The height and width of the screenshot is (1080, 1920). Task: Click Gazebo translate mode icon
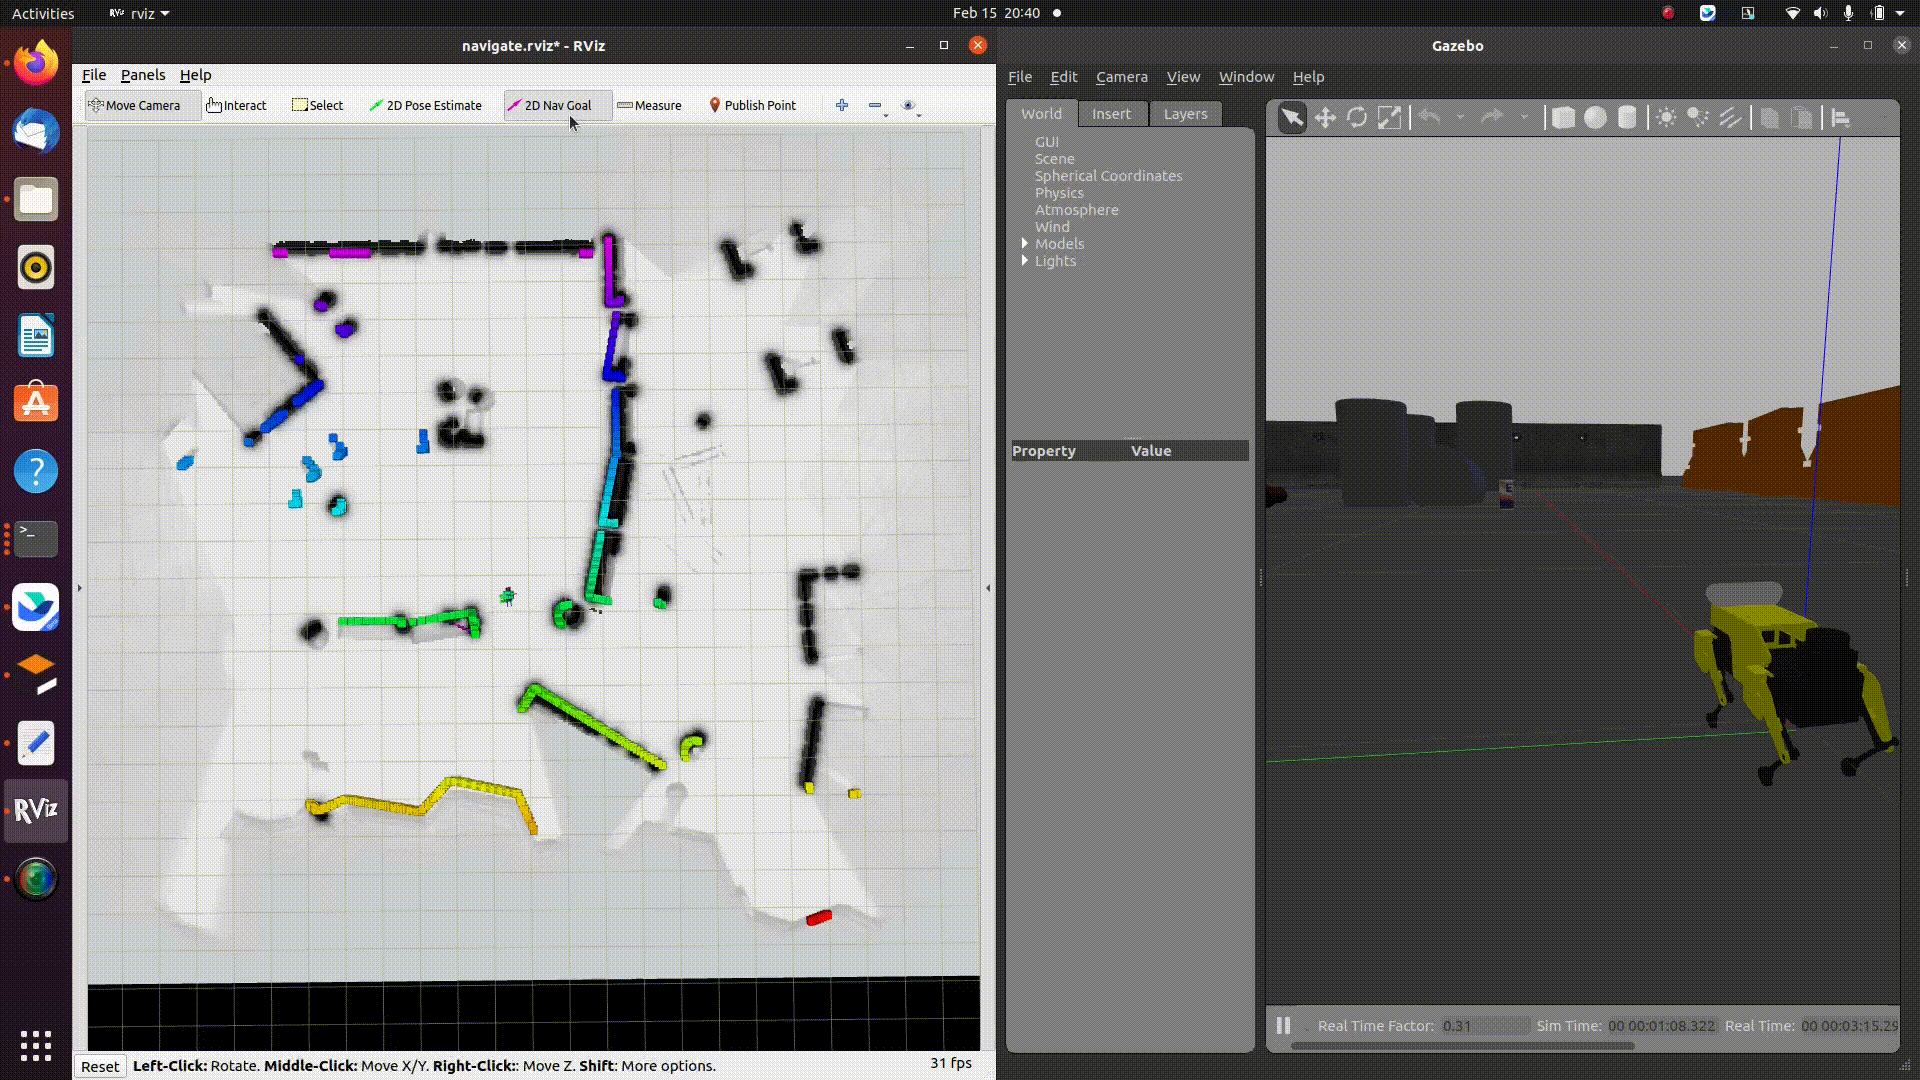[1325, 118]
